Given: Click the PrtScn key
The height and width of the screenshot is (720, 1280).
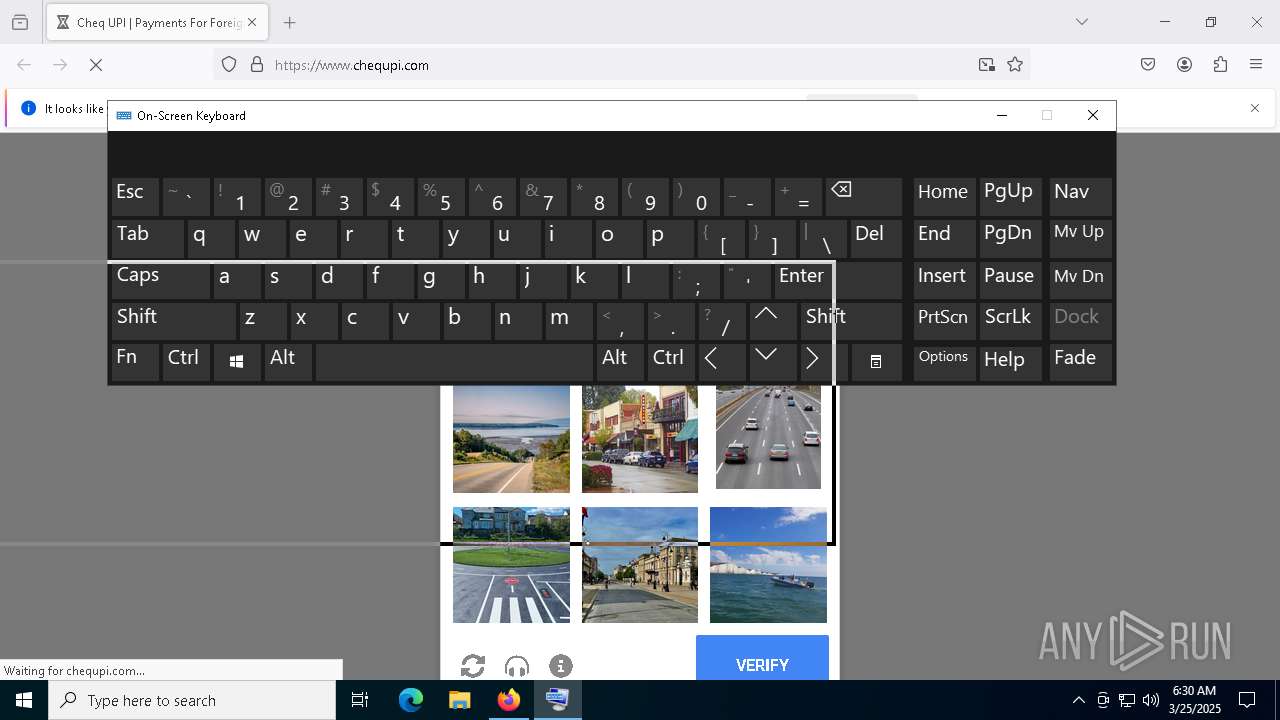Looking at the screenshot, I should tap(944, 320).
